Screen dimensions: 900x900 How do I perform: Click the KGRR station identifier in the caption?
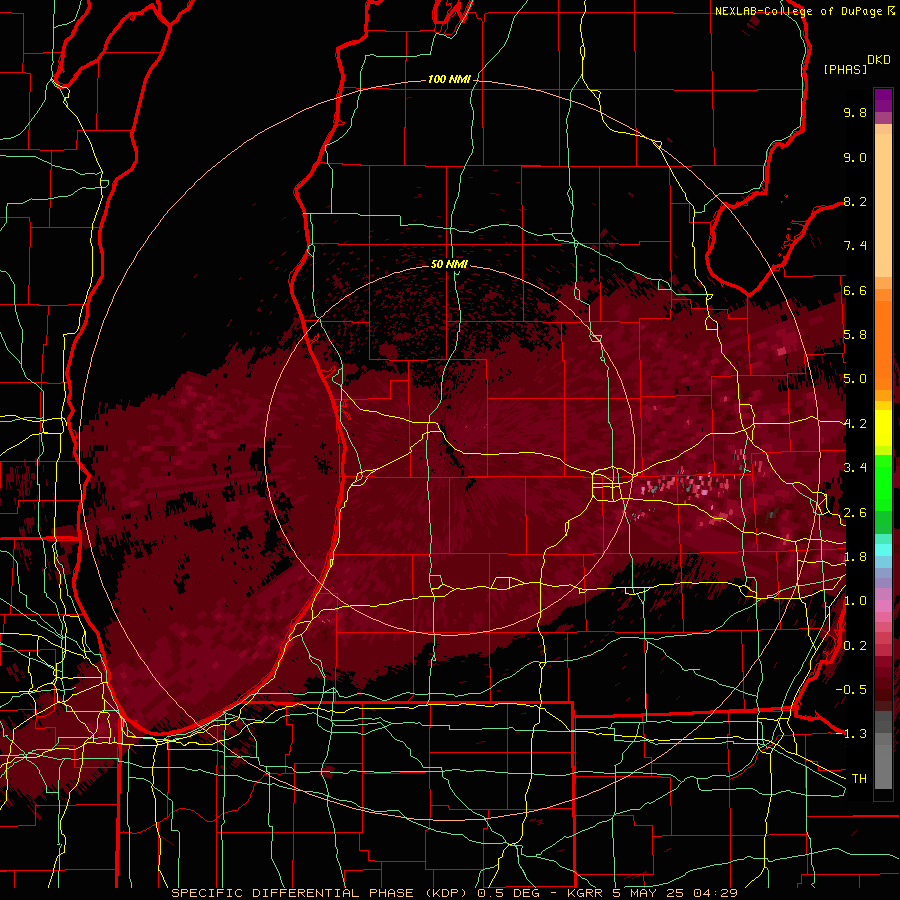click(587, 893)
